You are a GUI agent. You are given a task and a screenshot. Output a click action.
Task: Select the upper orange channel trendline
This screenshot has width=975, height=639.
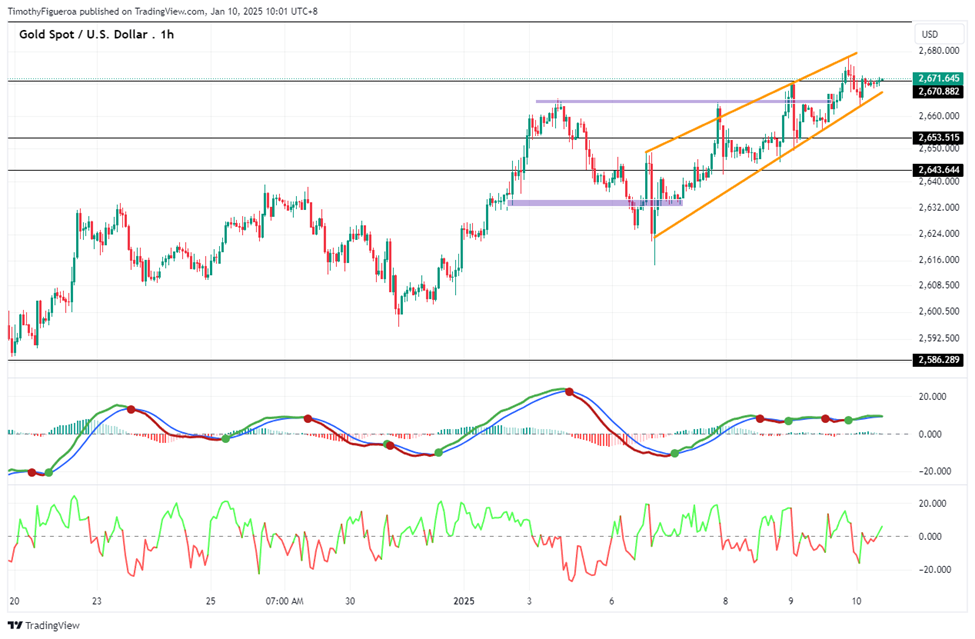[751, 103]
